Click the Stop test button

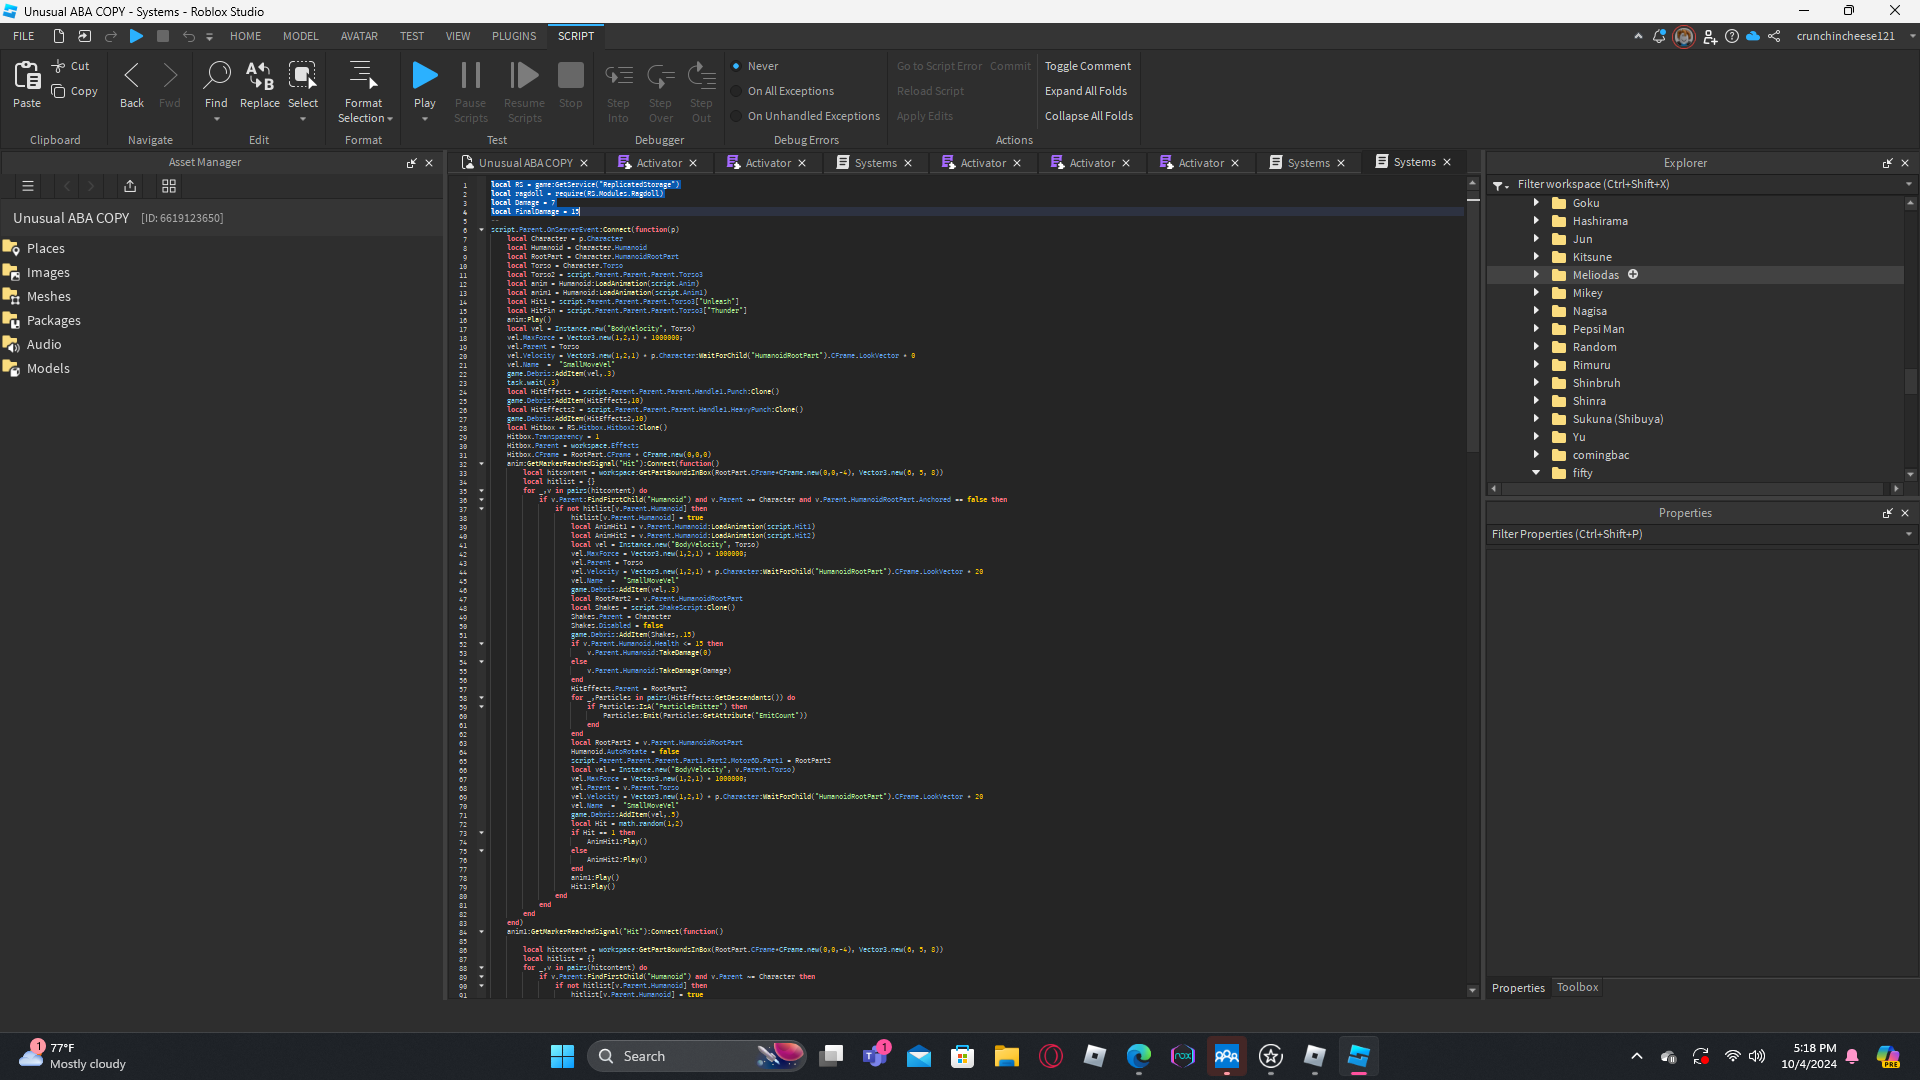[x=571, y=75]
